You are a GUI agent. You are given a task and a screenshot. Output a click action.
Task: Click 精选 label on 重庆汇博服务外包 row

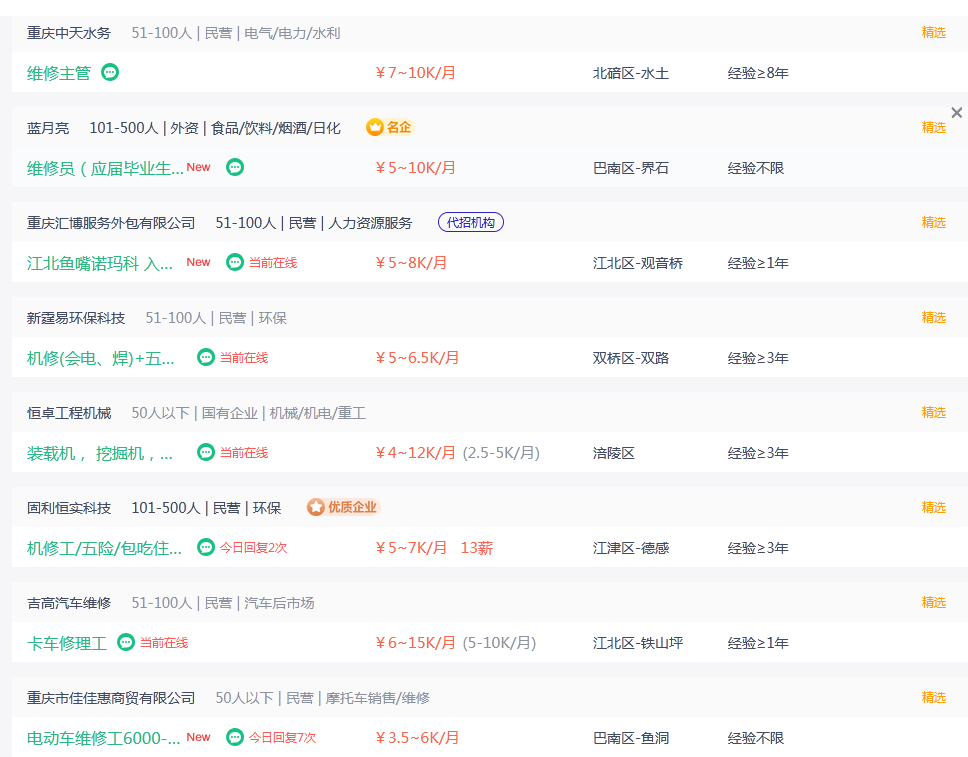[933, 222]
